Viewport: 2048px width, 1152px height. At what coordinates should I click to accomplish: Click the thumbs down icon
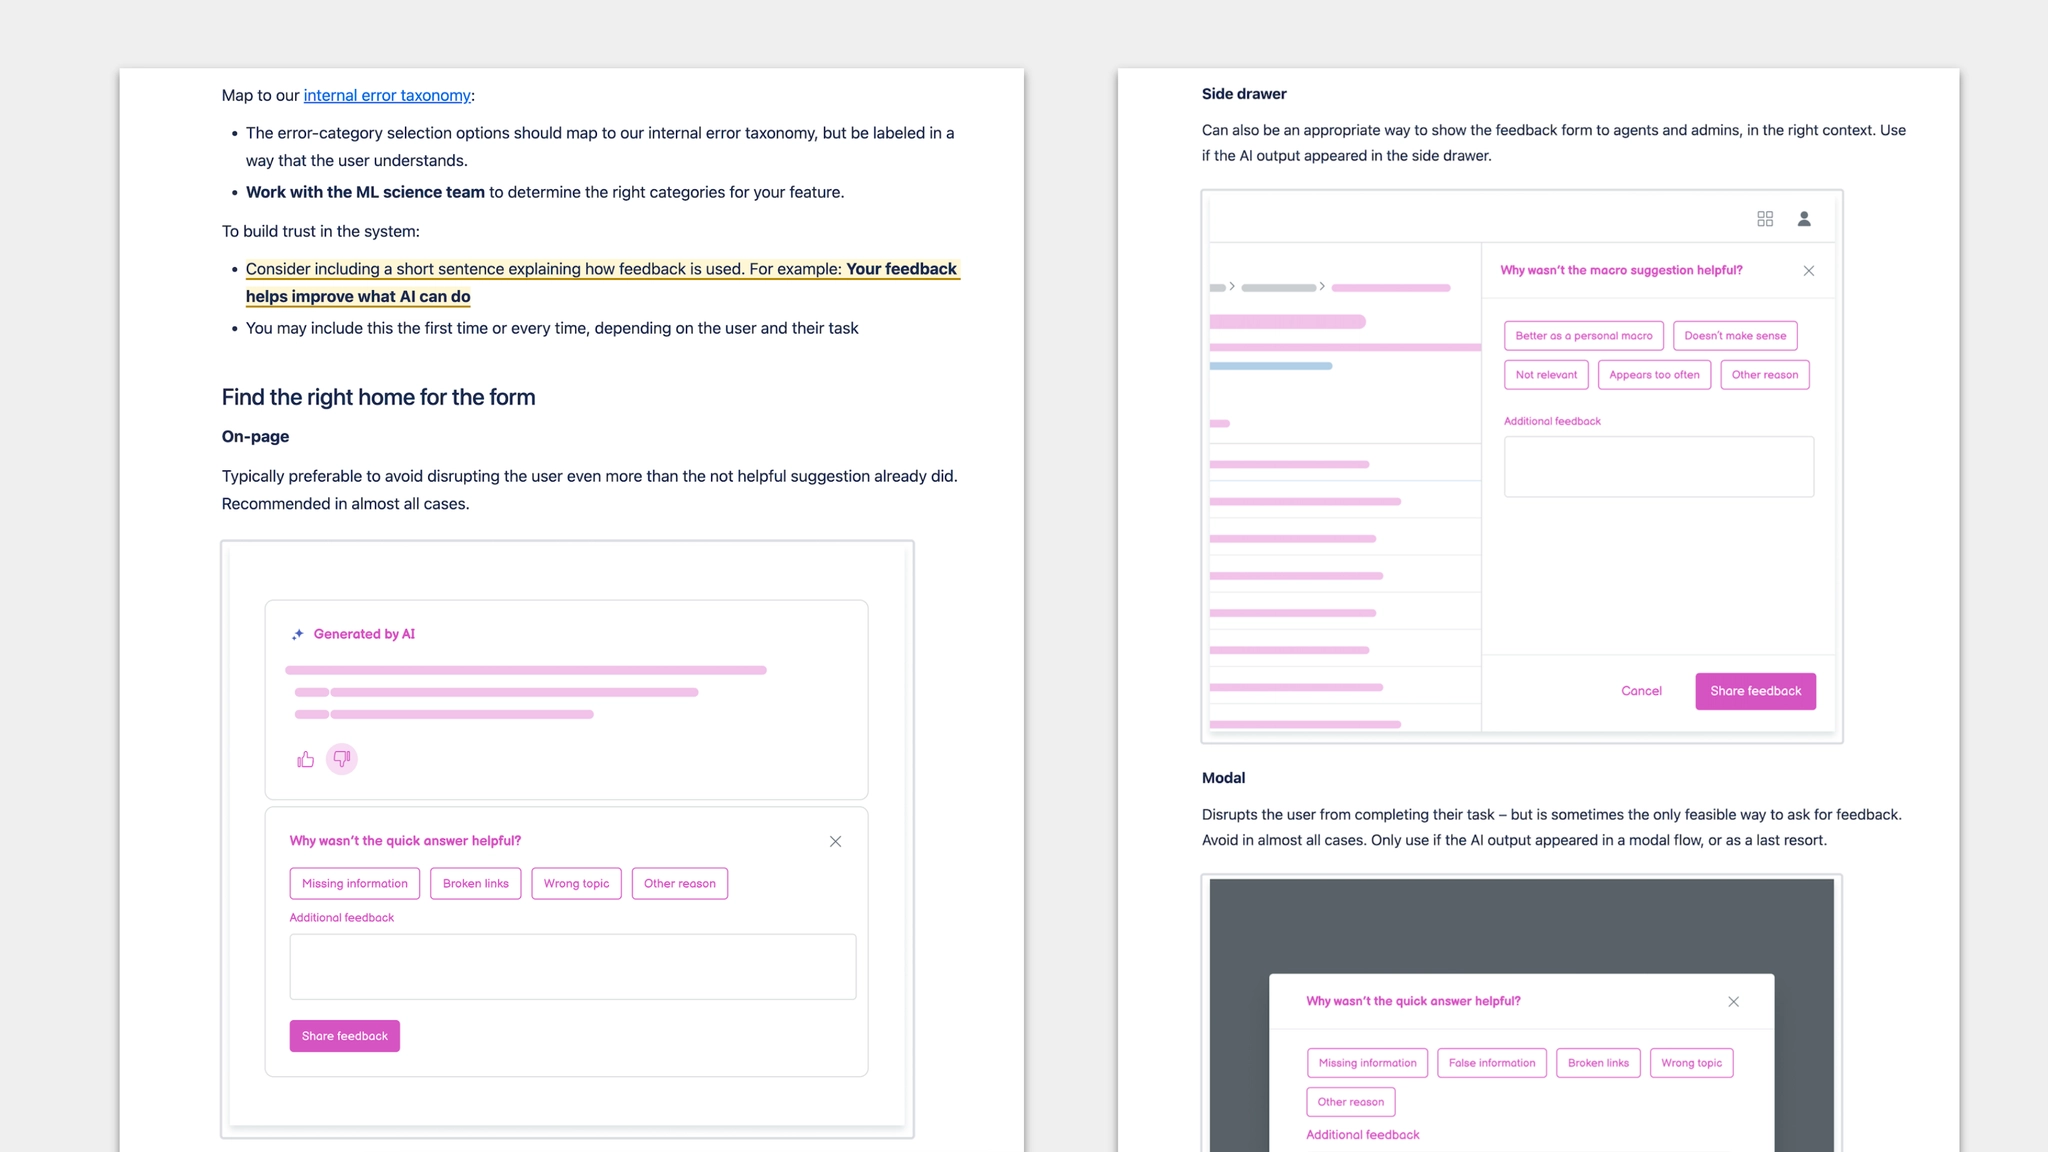342,759
